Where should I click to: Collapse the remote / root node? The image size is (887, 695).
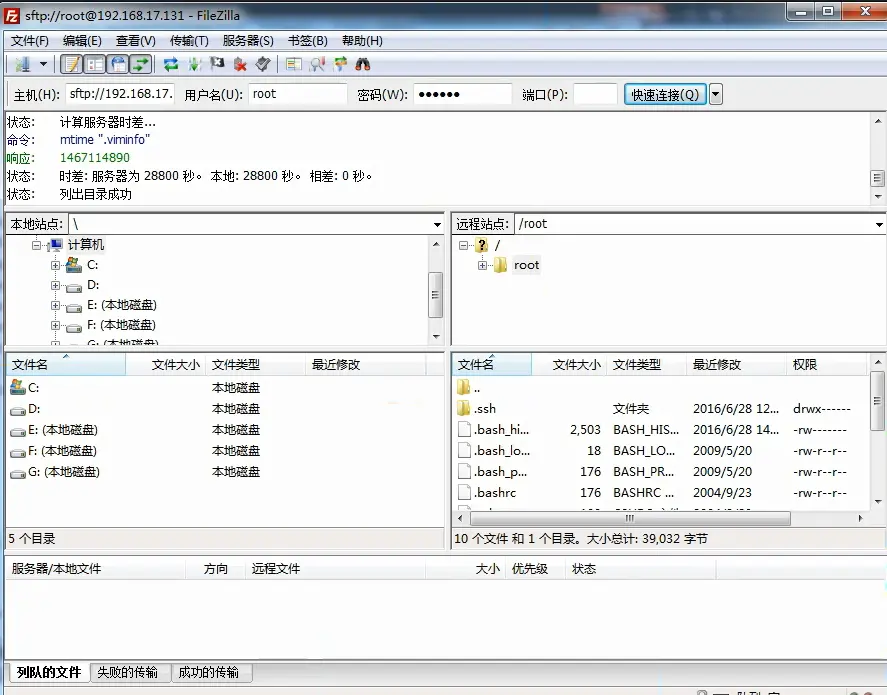point(463,245)
